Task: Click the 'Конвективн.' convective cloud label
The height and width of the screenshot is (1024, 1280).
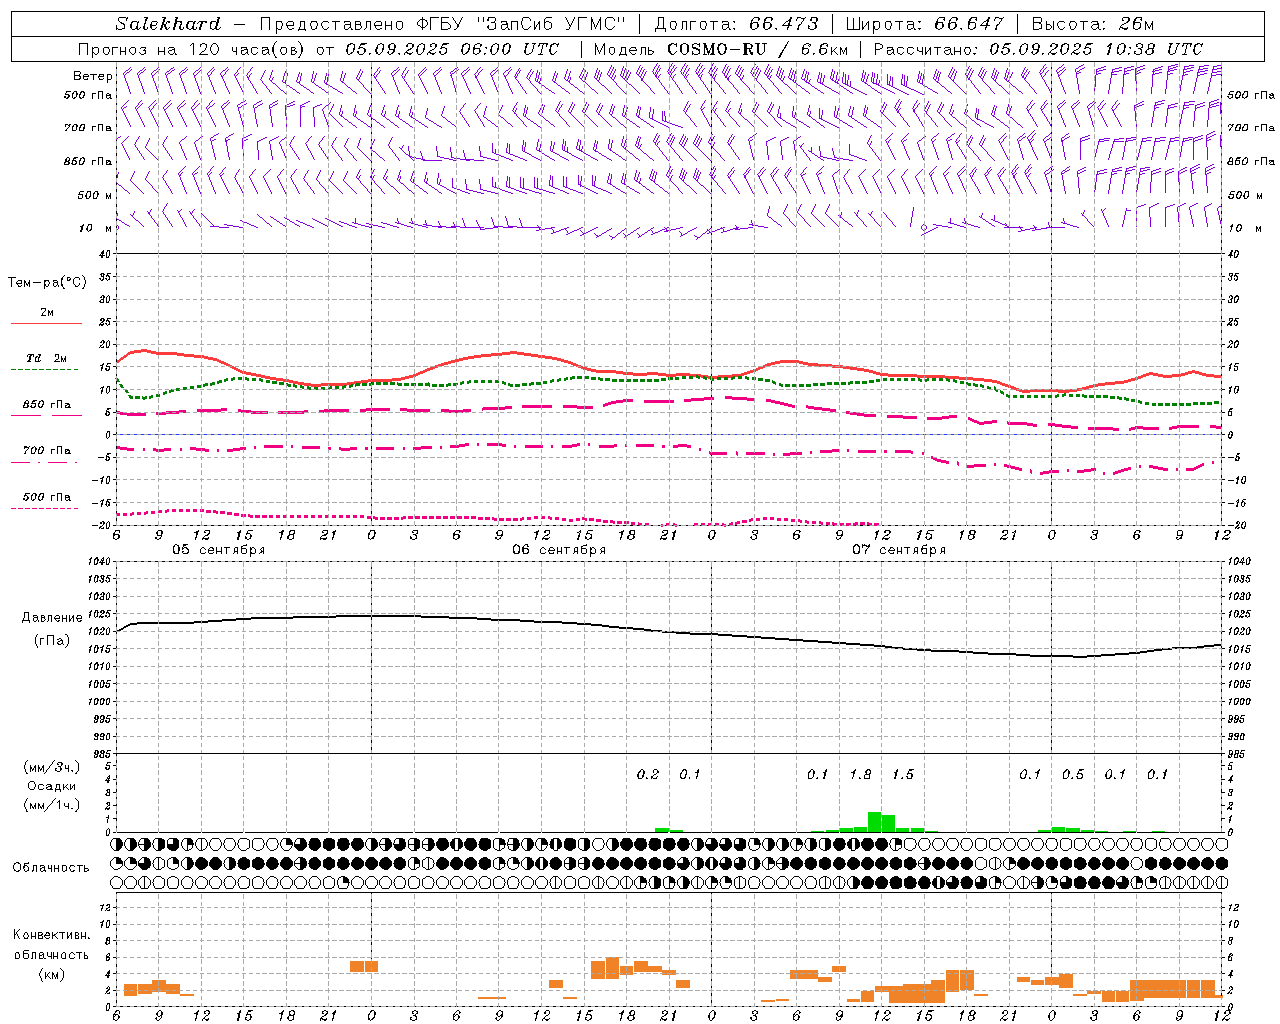Action: point(52,935)
